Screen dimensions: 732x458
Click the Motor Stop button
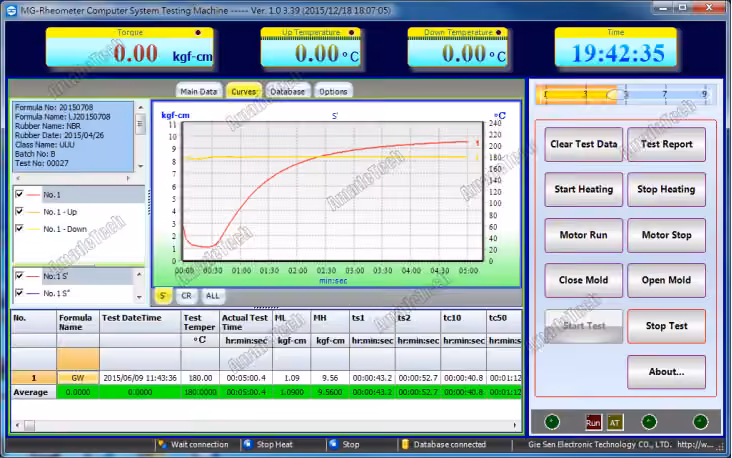coord(666,235)
